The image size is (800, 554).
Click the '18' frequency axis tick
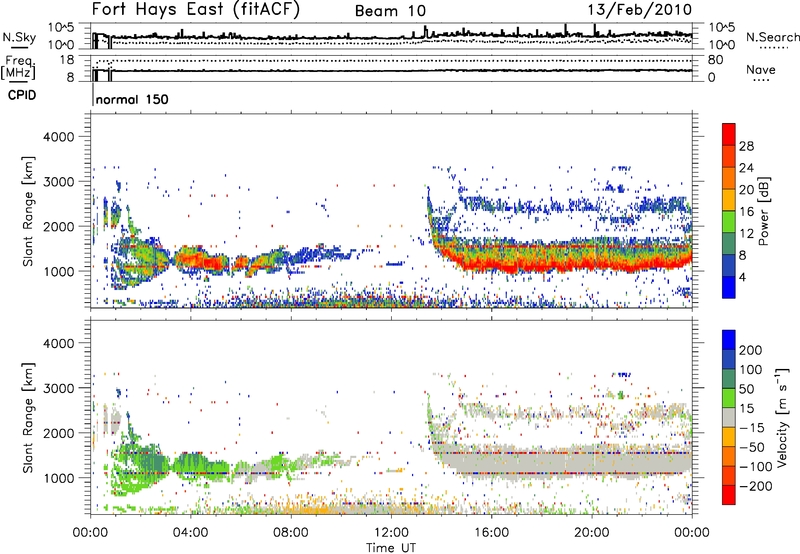click(x=67, y=60)
